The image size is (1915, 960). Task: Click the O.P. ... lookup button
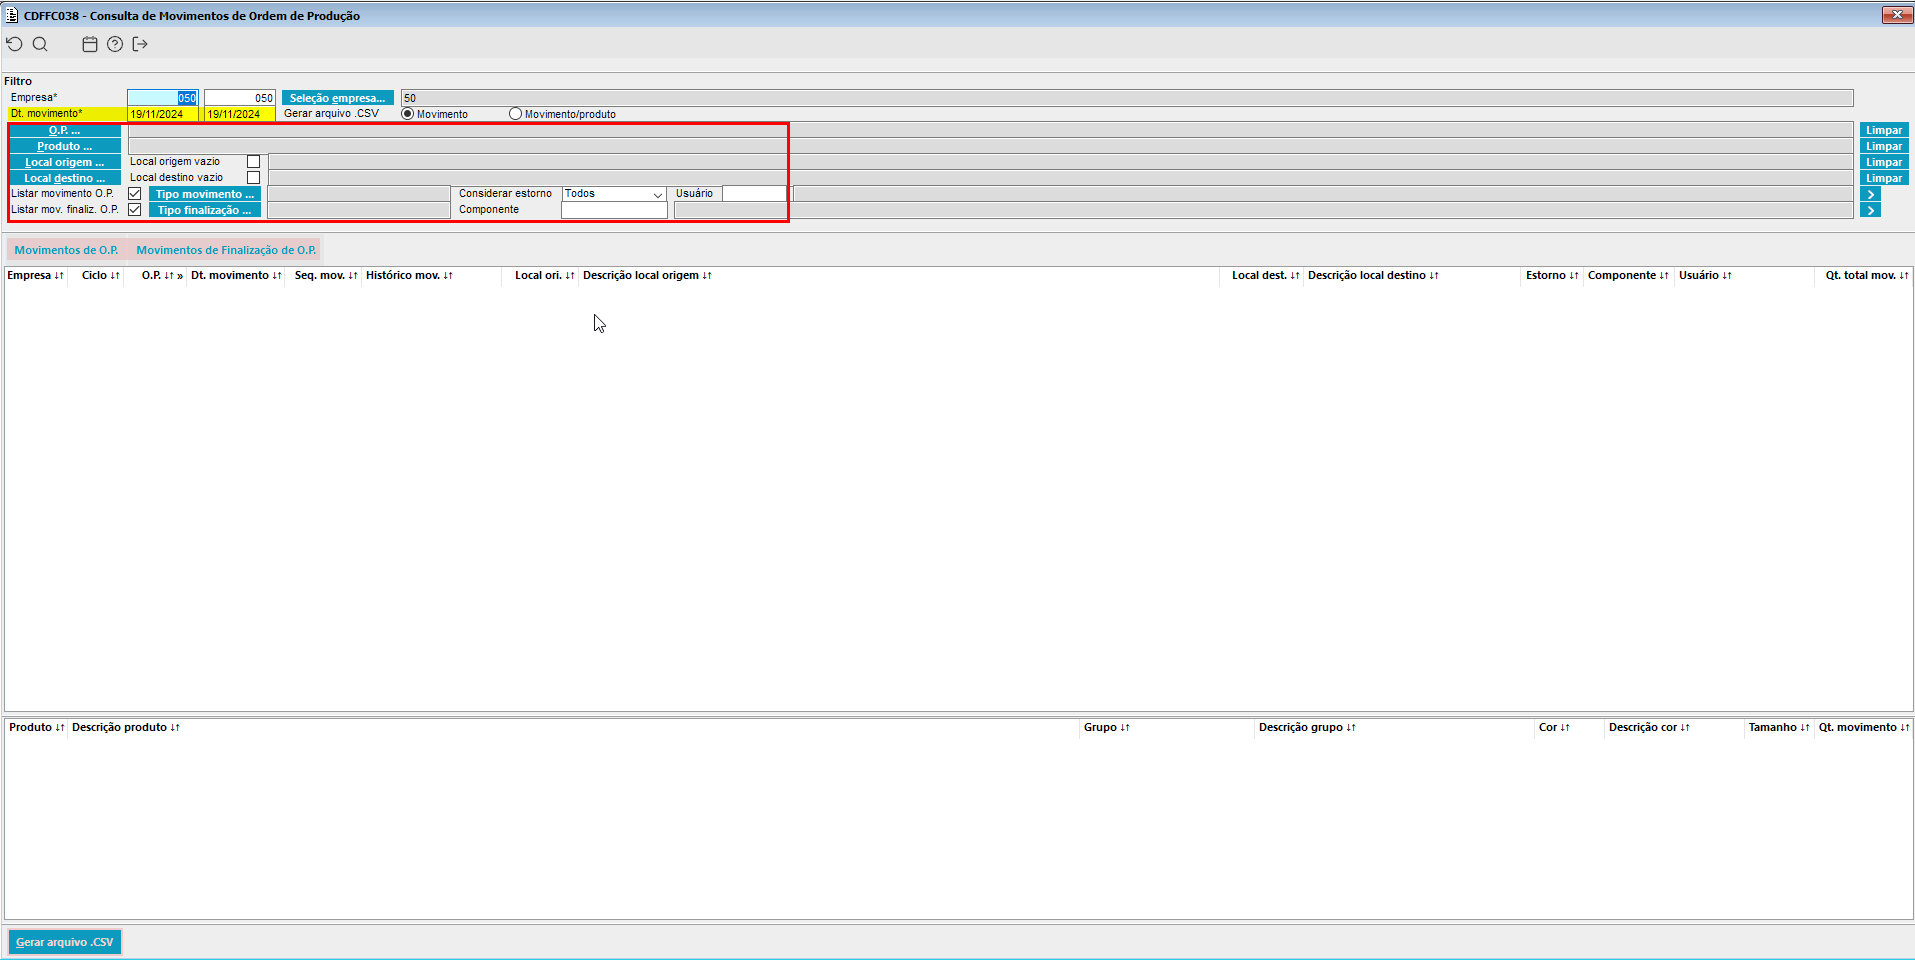coord(65,130)
